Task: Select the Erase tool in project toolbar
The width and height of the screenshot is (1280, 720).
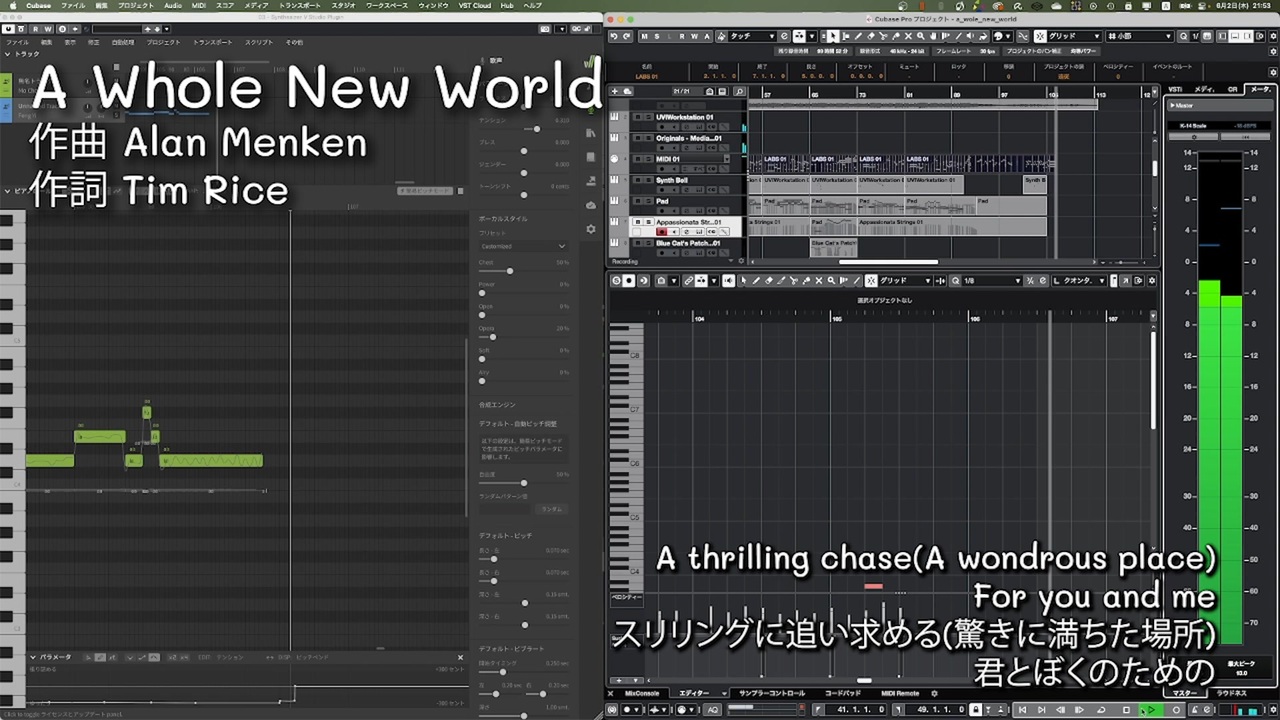Action: pos(870,36)
